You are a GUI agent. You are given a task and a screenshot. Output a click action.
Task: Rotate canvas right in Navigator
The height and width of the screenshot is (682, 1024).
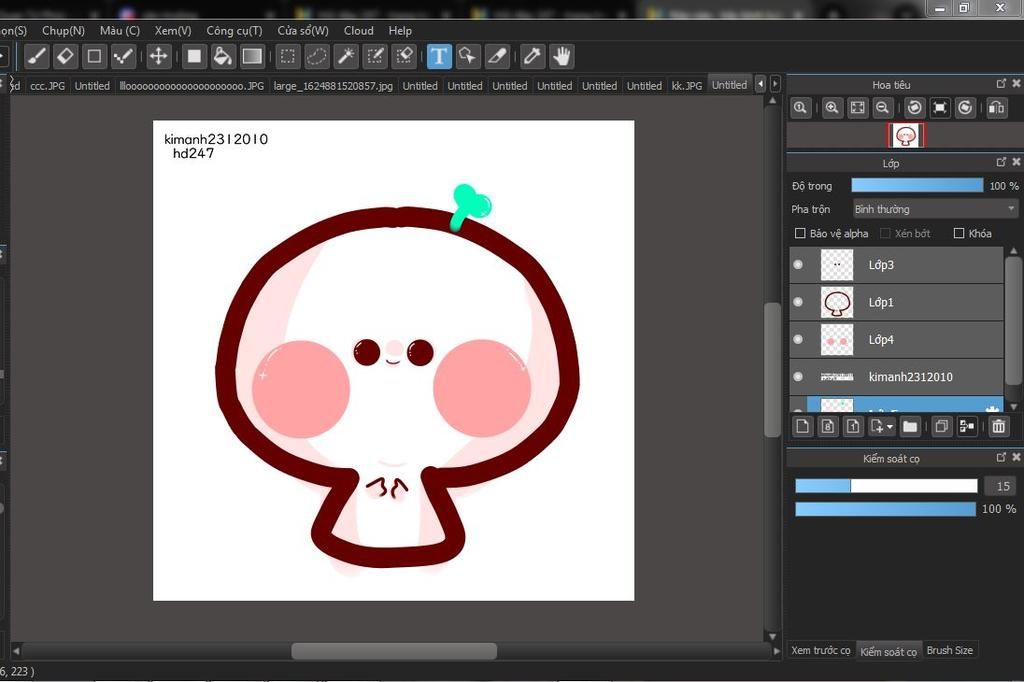coord(965,108)
